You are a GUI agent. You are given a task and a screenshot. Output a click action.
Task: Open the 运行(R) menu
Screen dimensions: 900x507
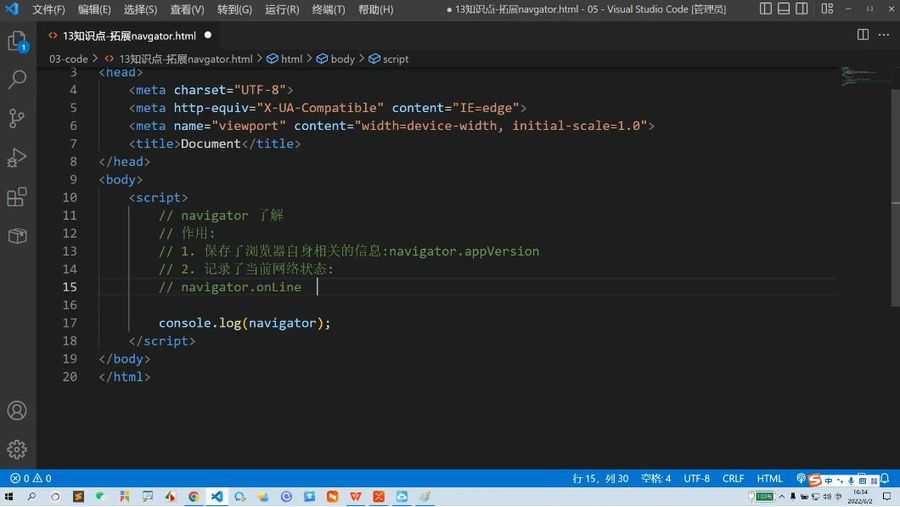click(282, 10)
